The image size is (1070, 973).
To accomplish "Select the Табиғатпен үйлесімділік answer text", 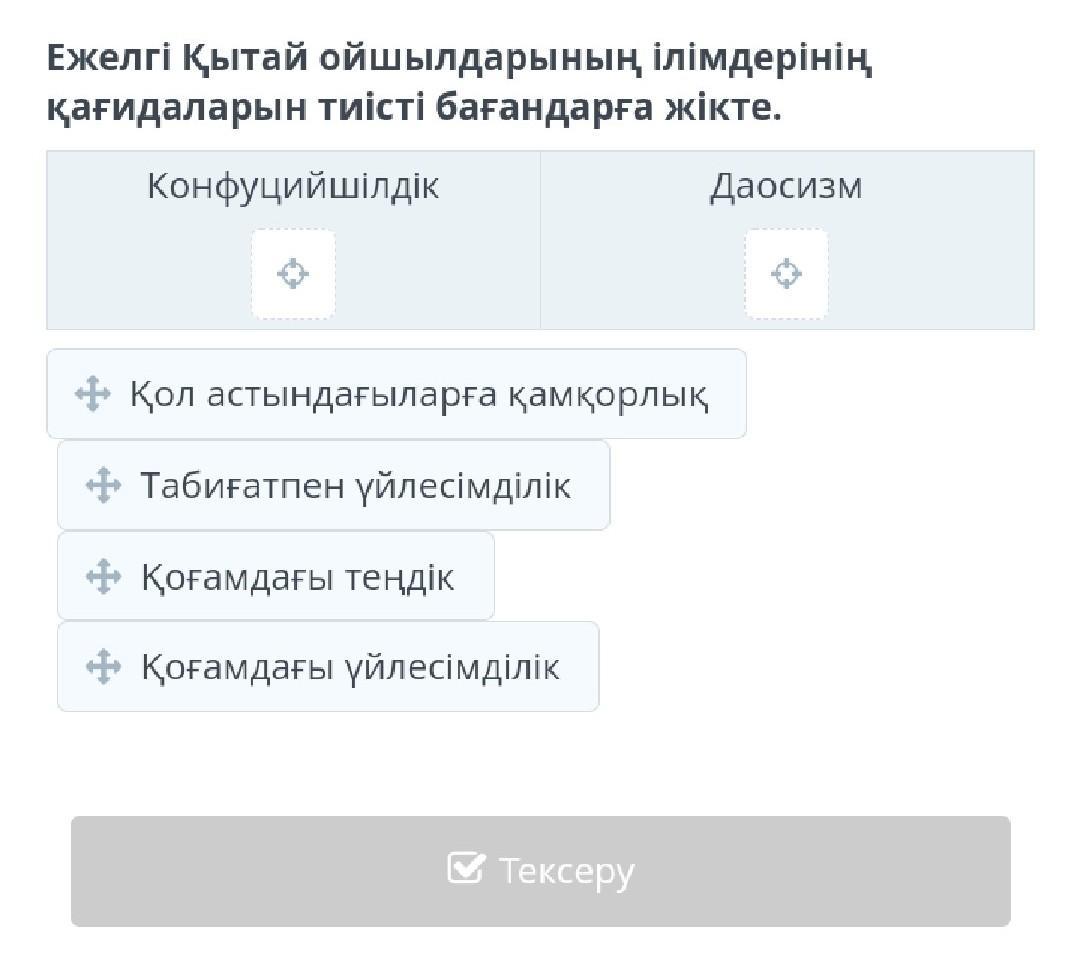I will tap(355, 486).
